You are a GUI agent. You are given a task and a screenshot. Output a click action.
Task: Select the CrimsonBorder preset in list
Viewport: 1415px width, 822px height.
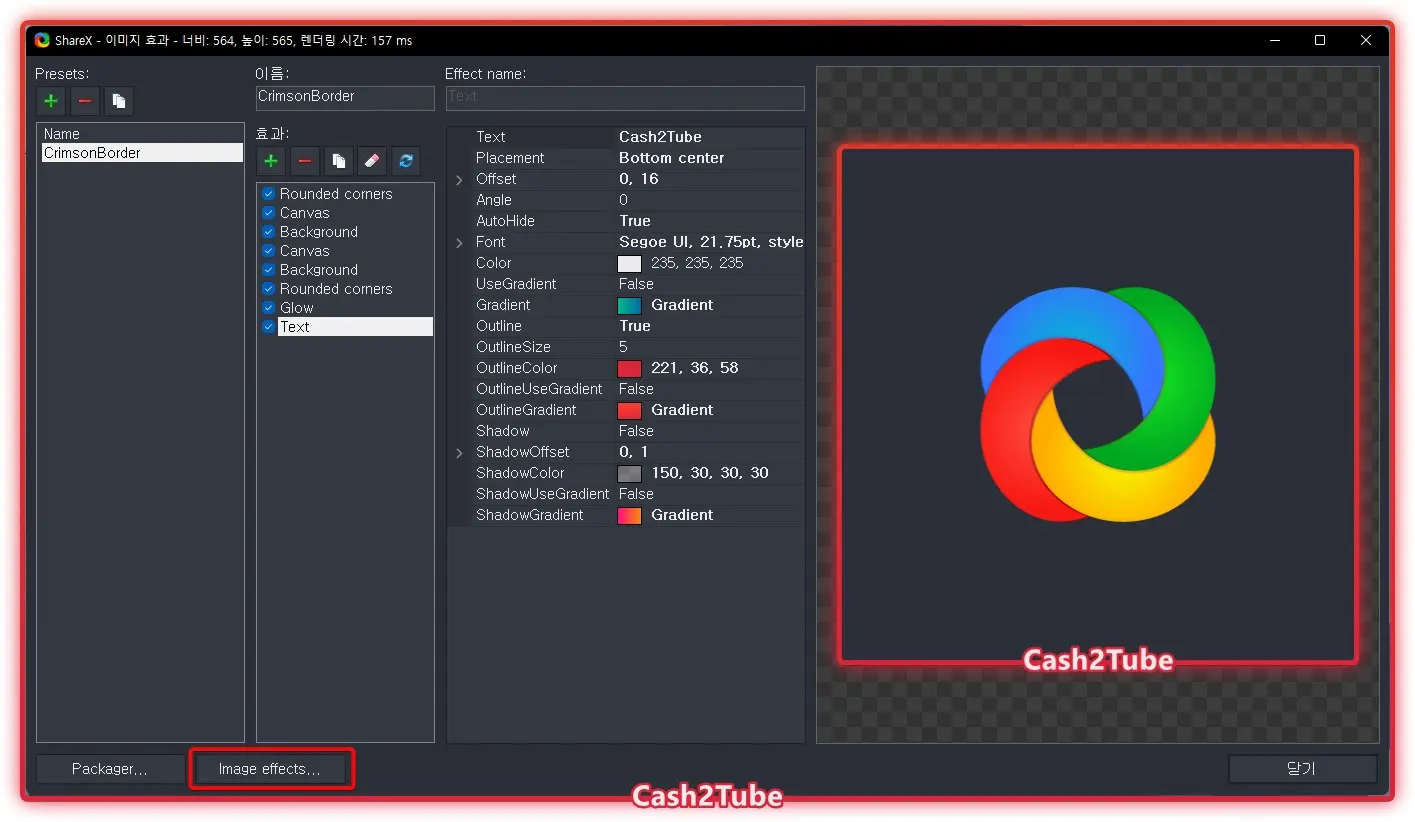[141, 153]
